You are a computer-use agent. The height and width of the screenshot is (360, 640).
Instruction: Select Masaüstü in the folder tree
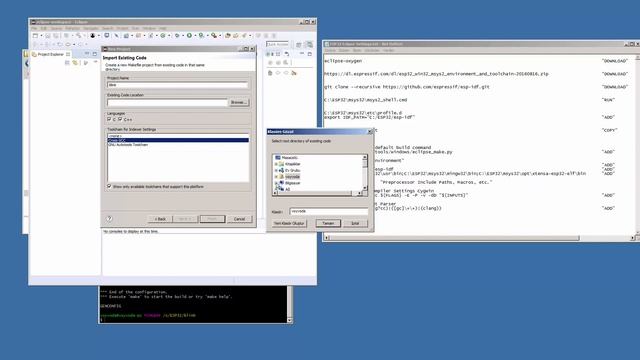[289, 158]
